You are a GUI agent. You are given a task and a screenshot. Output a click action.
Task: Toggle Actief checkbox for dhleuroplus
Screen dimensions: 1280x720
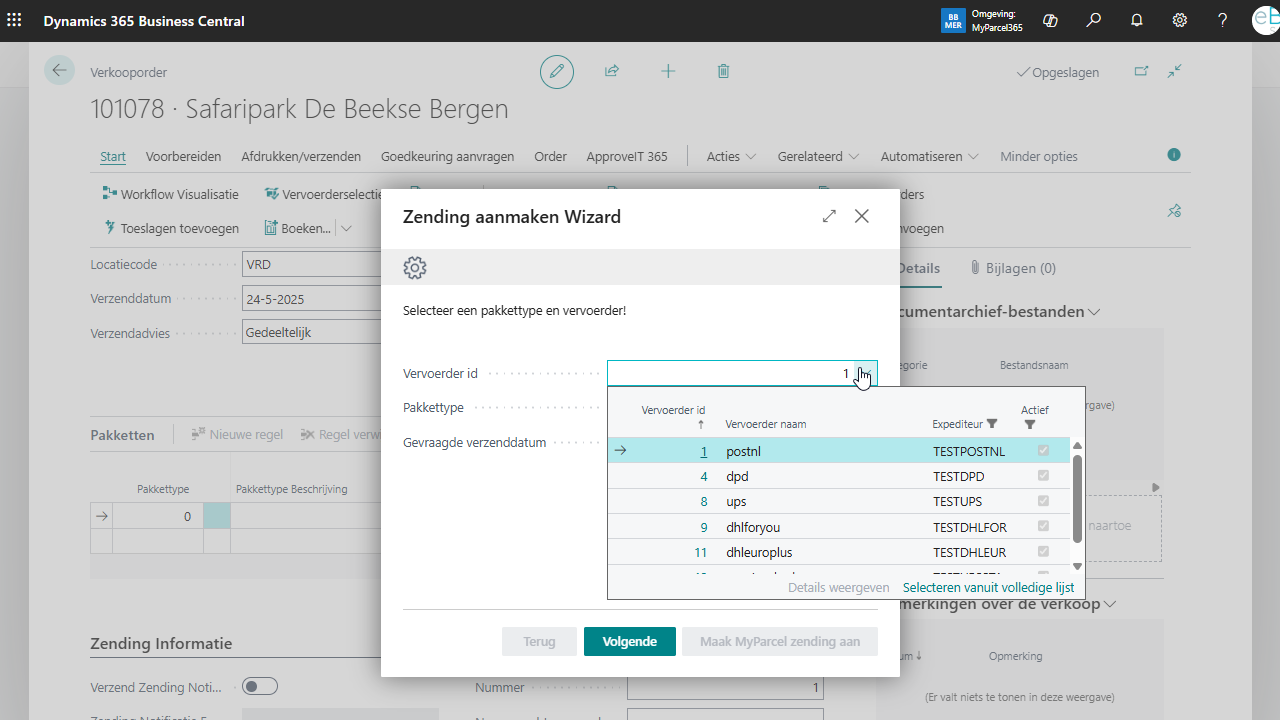click(x=1043, y=552)
